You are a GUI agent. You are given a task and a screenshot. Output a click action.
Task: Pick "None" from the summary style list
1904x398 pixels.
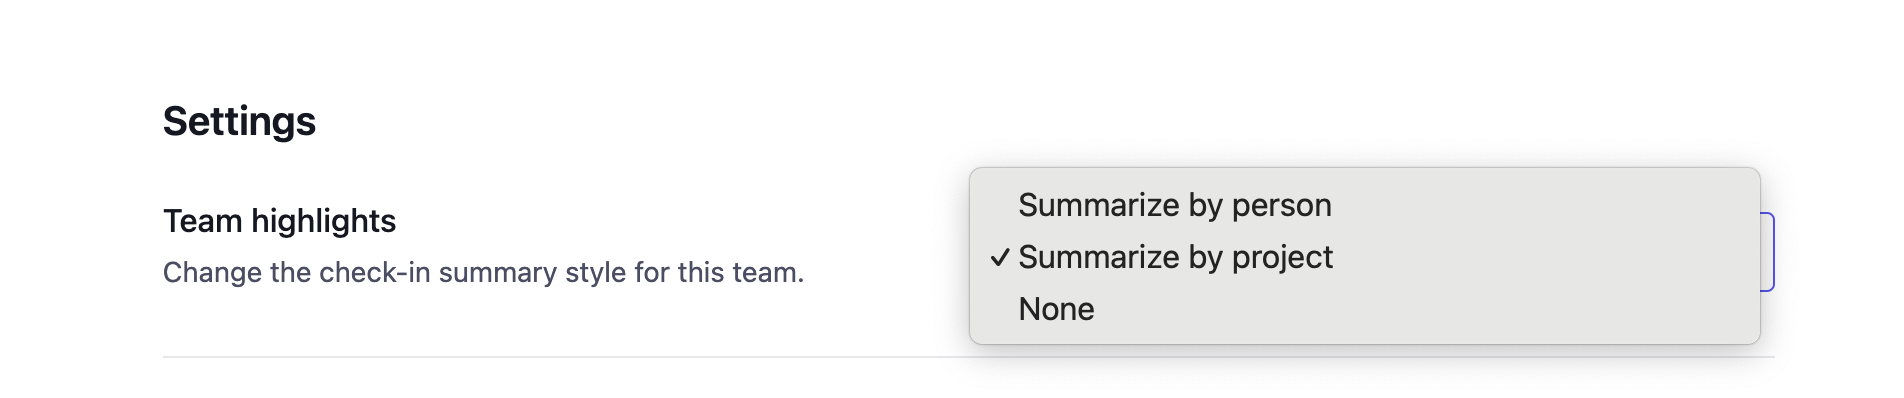click(x=1364, y=309)
